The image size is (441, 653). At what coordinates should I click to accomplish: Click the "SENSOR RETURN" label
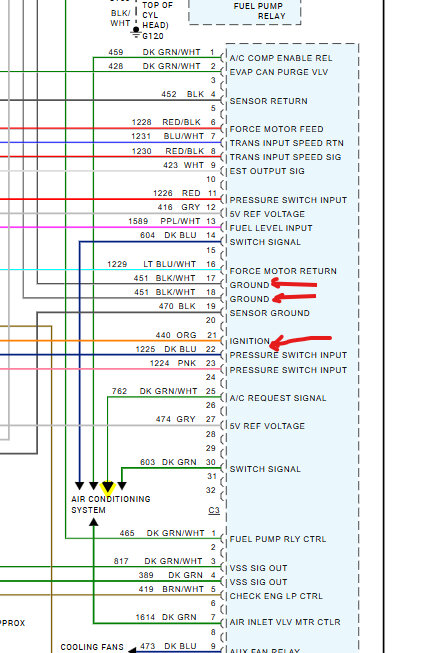(269, 101)
